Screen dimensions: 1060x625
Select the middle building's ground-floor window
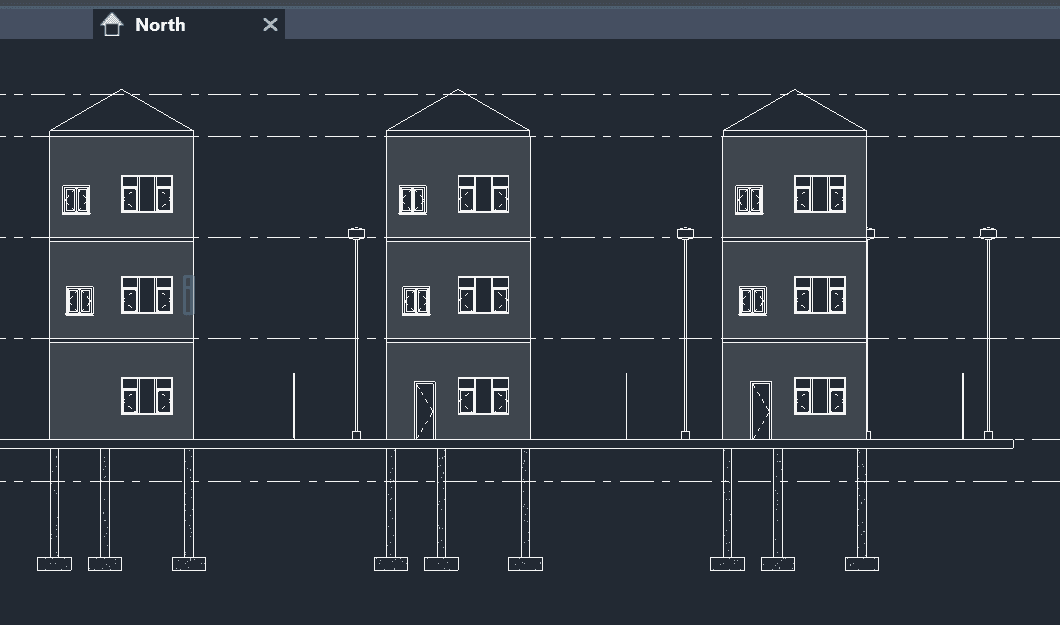[483, 396]
